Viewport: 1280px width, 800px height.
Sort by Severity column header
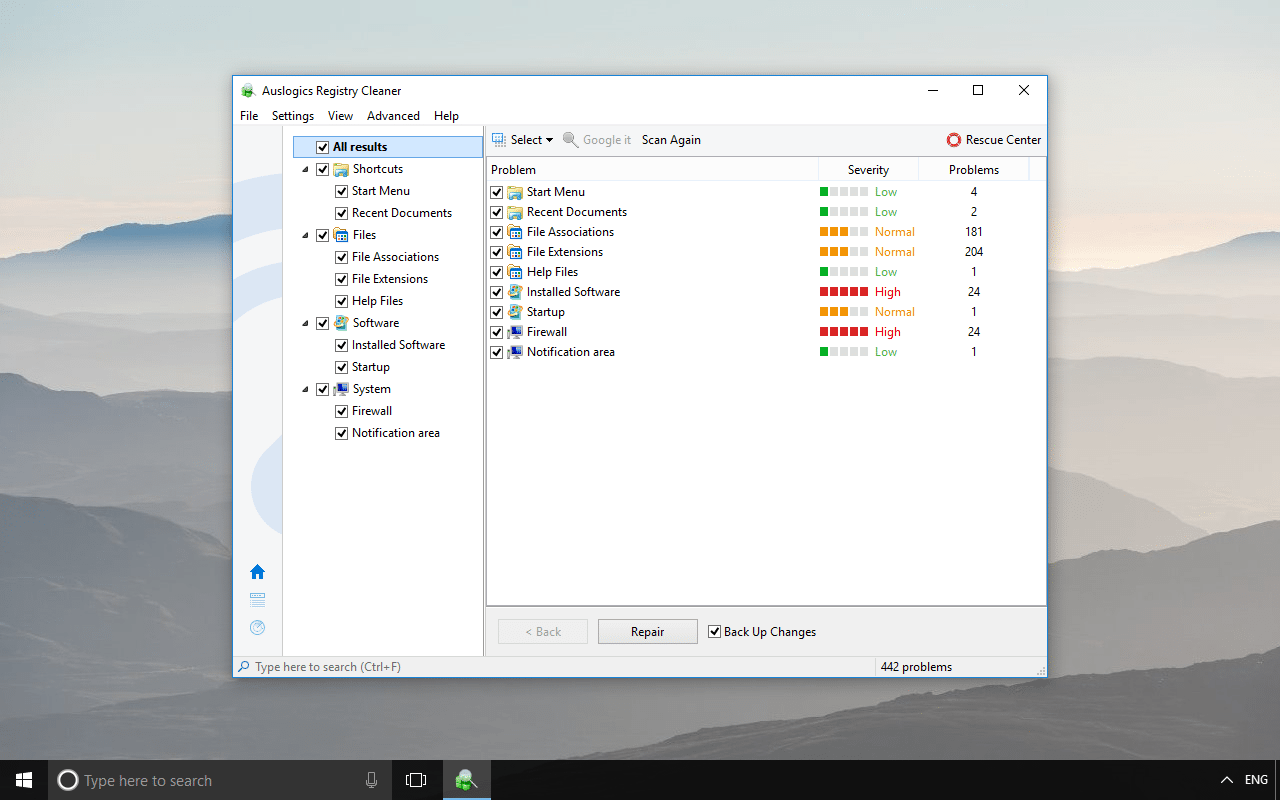click(868, 170)
